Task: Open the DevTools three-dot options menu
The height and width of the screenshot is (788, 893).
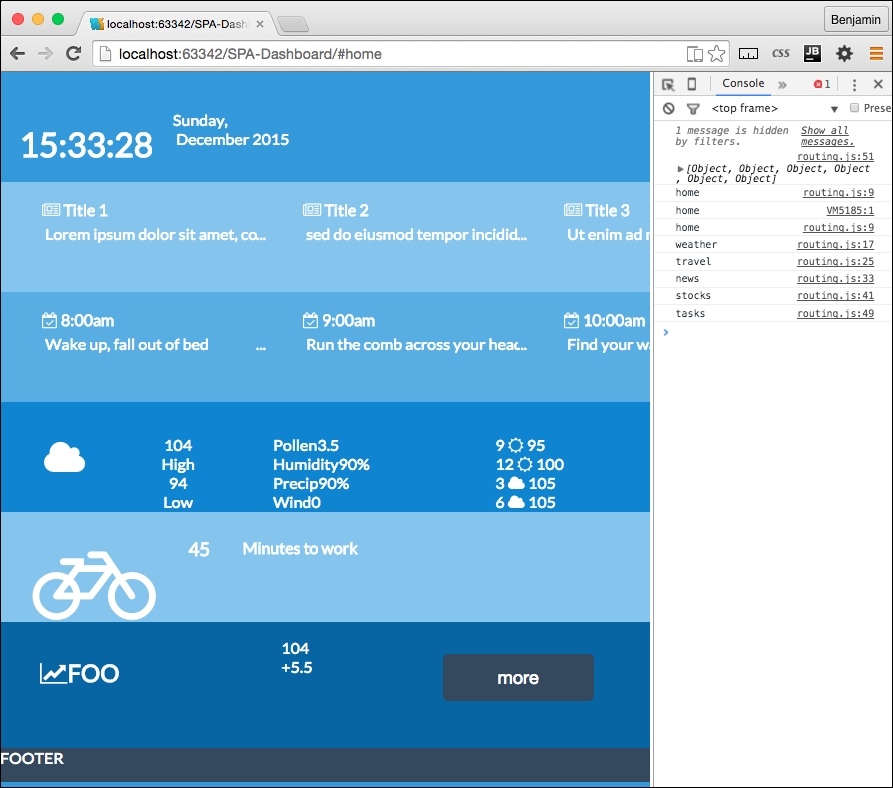Action: point(854,85)
